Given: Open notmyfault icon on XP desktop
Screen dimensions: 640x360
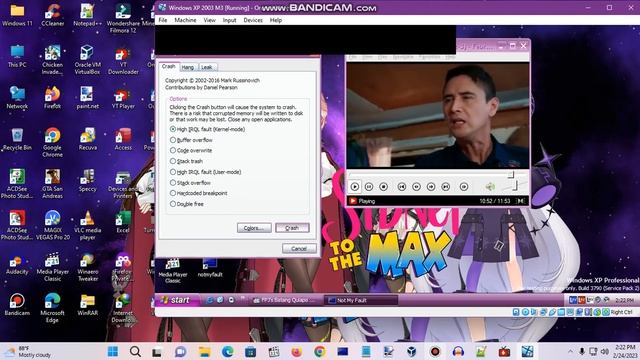Looking at the screenshot, I should click(210, 268).
